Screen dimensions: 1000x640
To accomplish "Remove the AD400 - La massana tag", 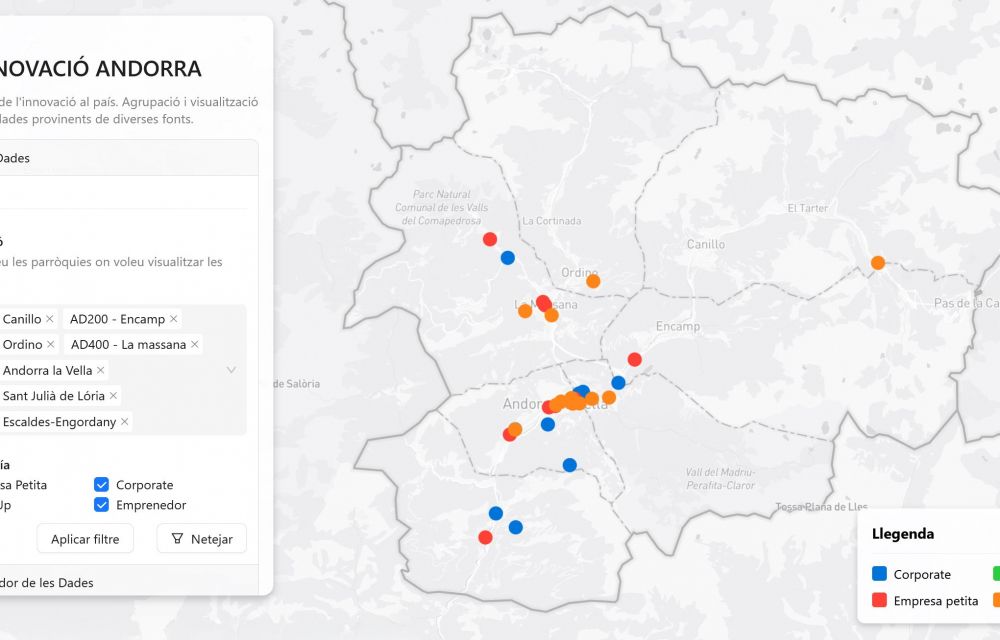I will point(195,345).
